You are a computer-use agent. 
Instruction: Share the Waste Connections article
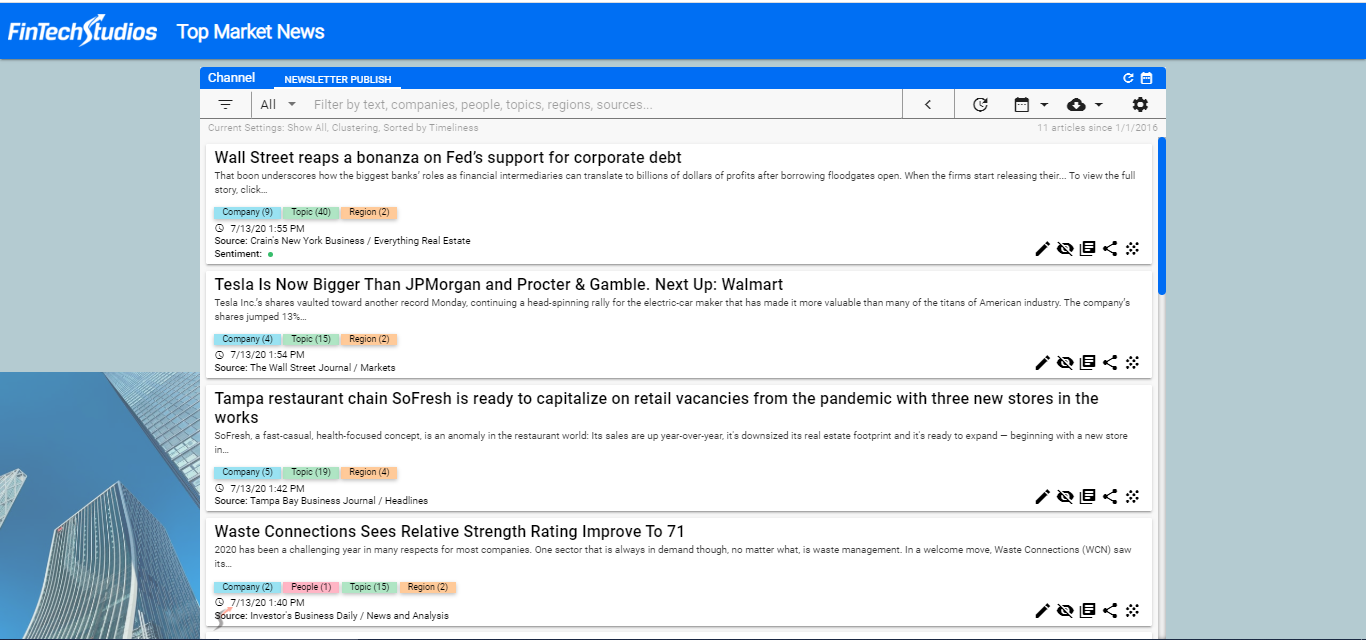[x=1110, y=611]
